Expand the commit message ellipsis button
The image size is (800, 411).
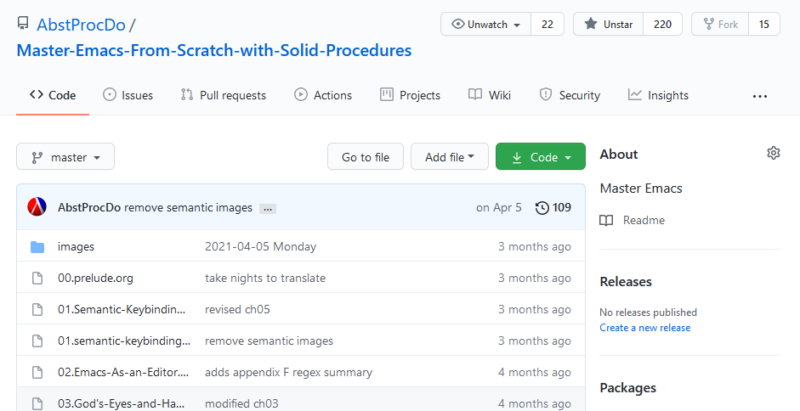click(x=269, y=208)
